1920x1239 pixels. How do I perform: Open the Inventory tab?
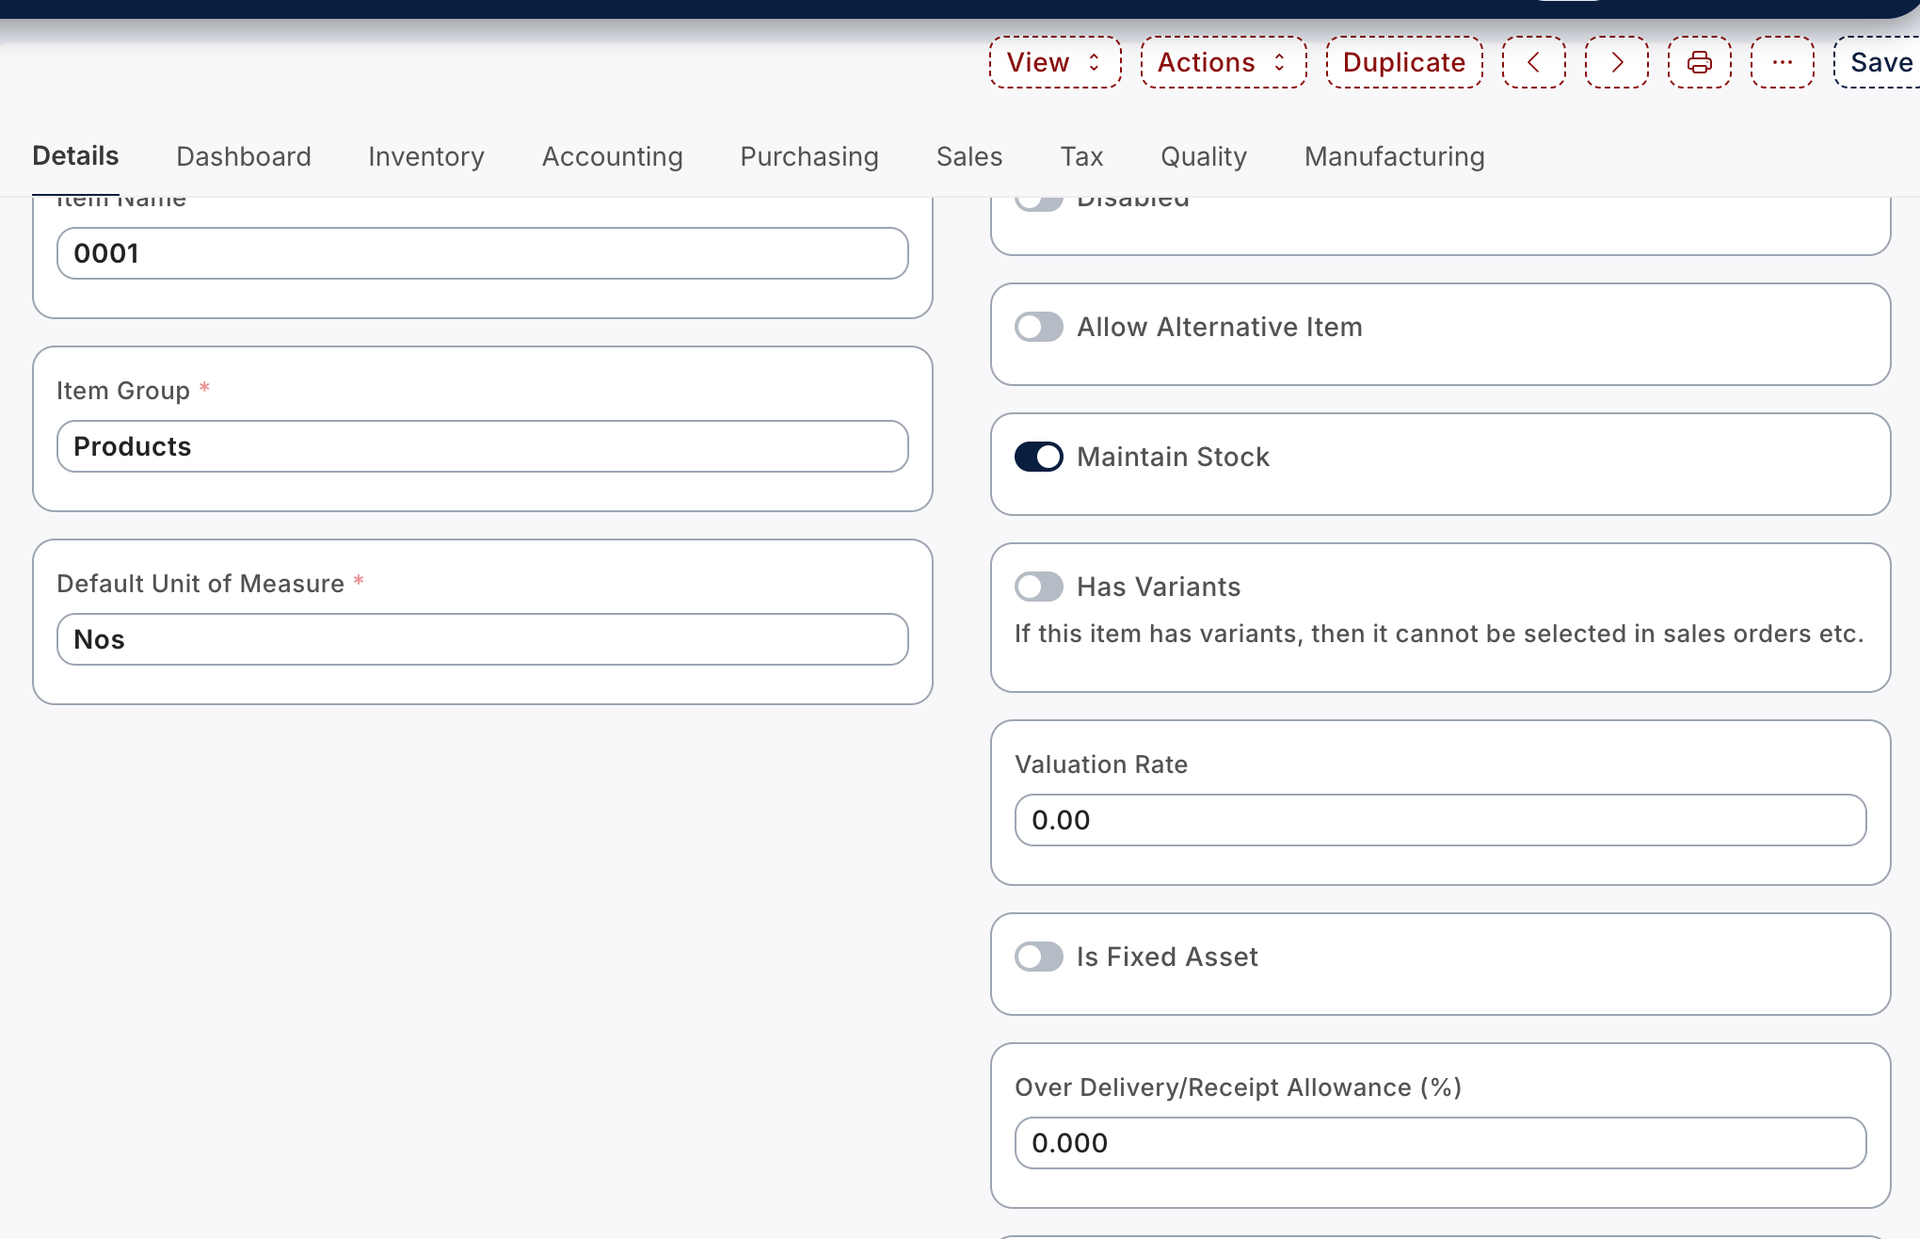[x=426, y=156]
